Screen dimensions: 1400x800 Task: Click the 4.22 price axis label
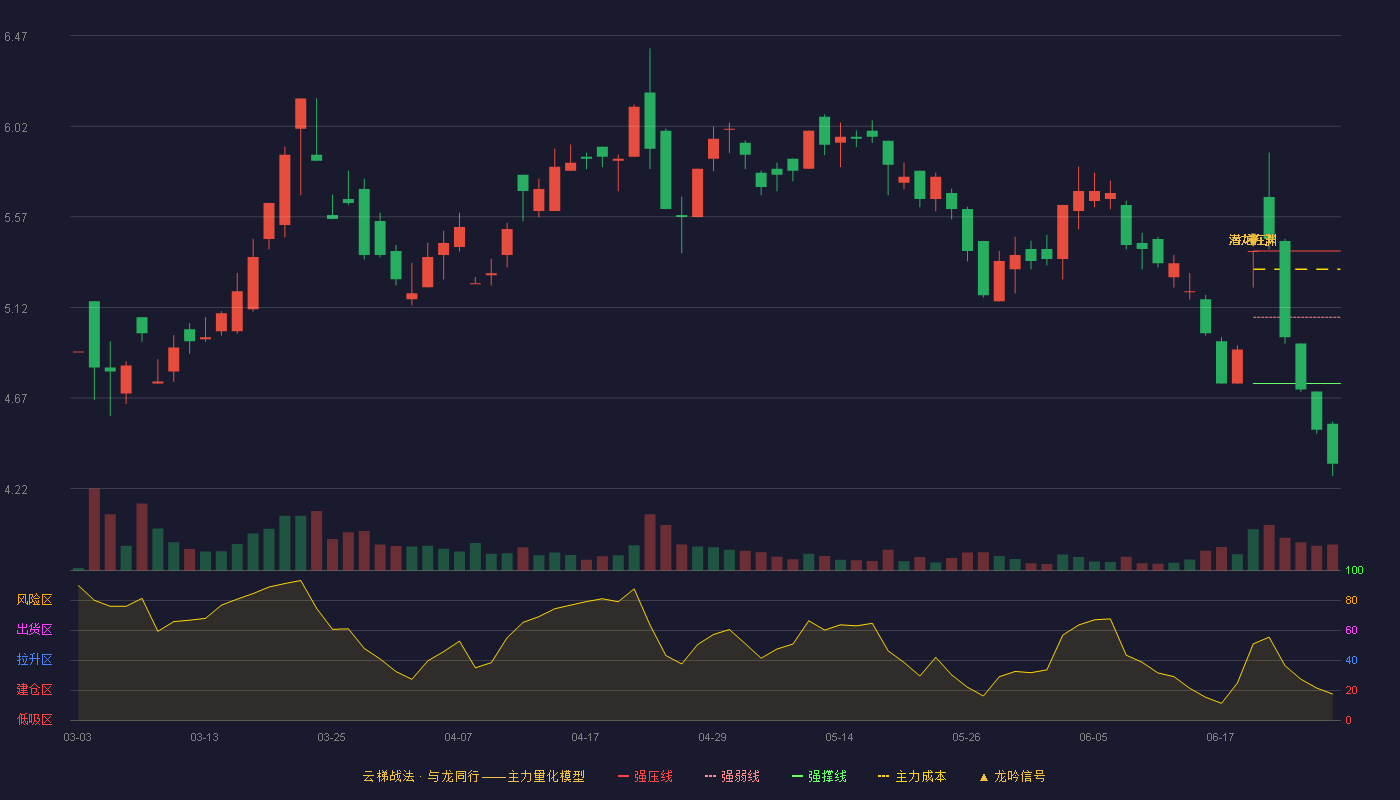pos(15,490)
